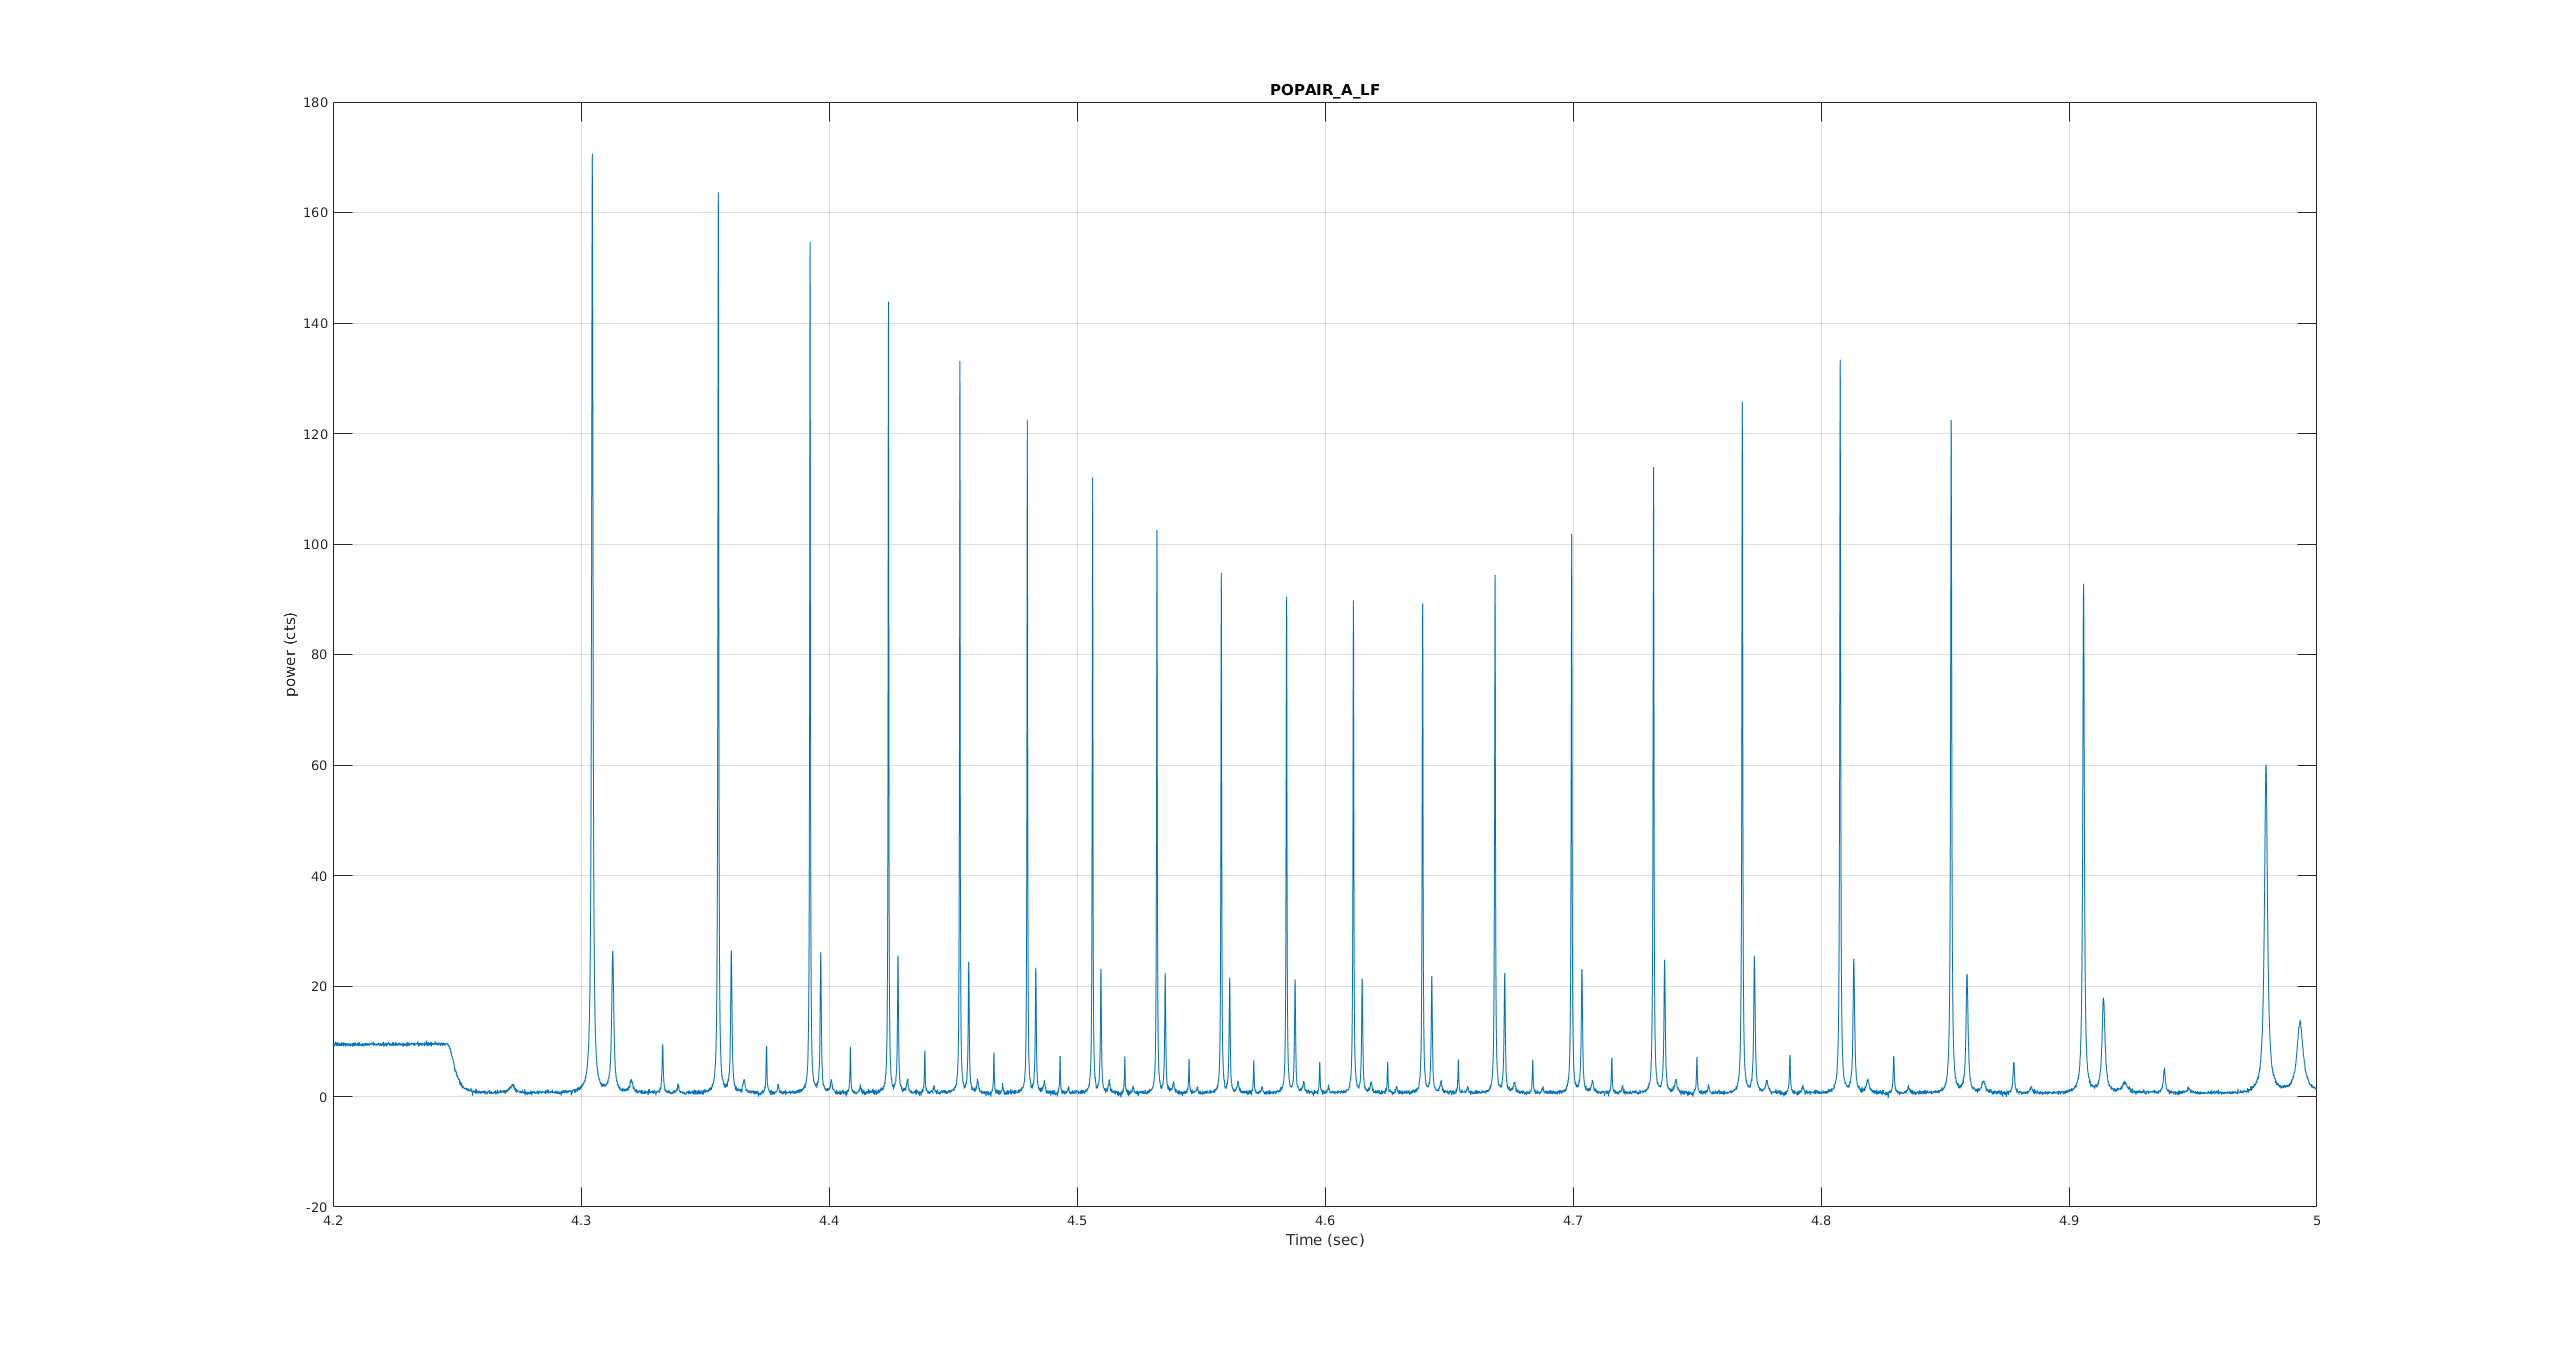Click the 4.8 x-axis tick label
2560x1356 pixels.
click(x=1821, y=1221)
